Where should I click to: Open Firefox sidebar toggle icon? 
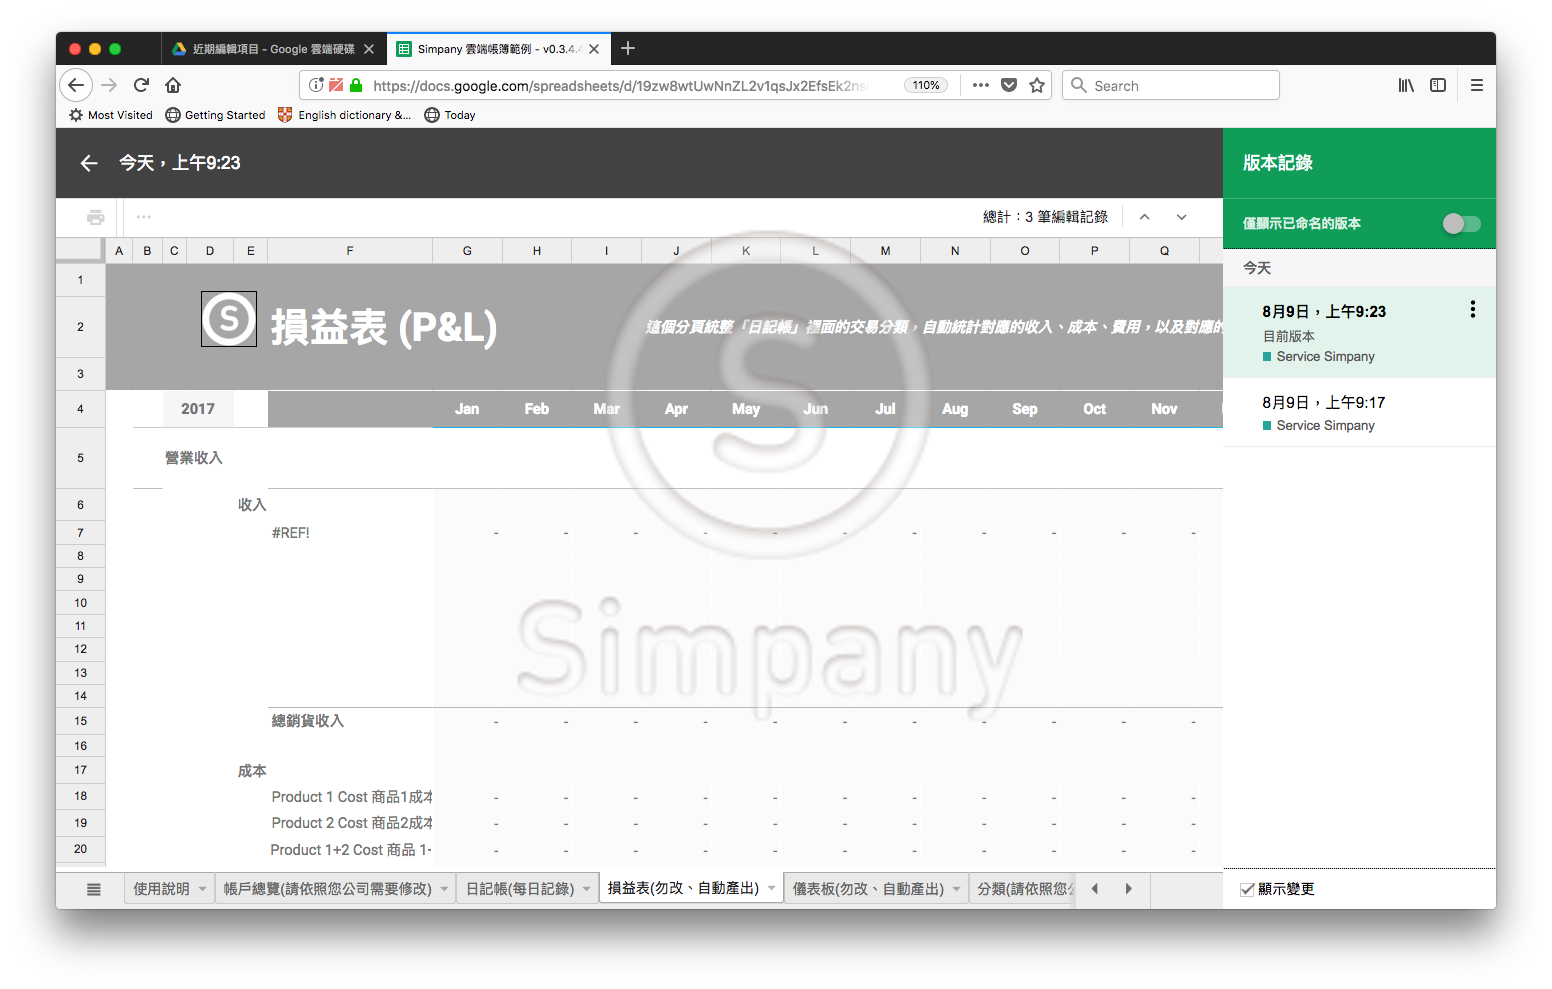pos(1438,86)
